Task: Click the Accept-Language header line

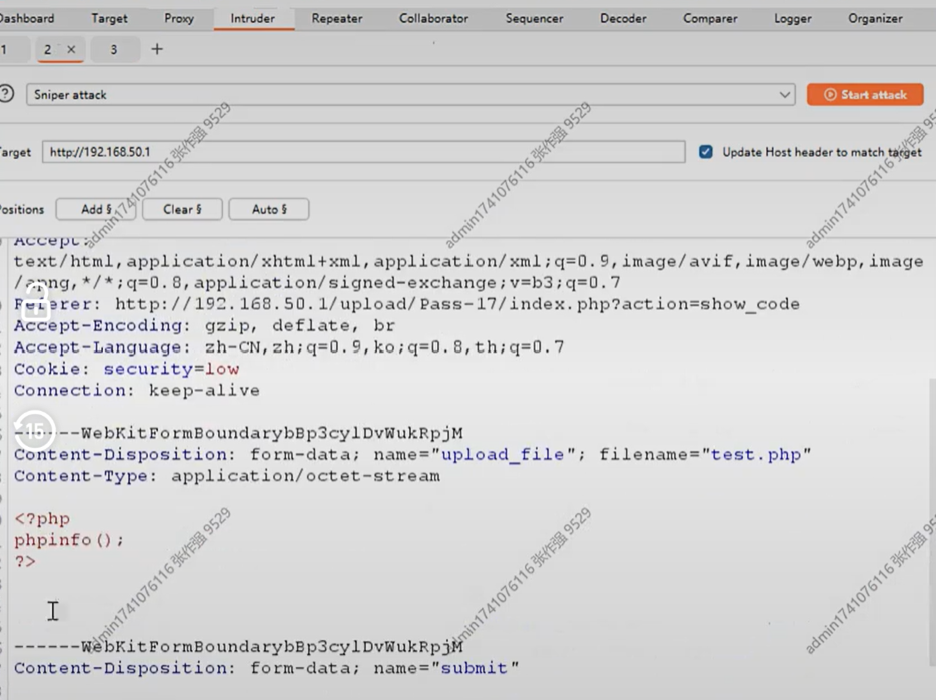Action: (x=289, y=347)
